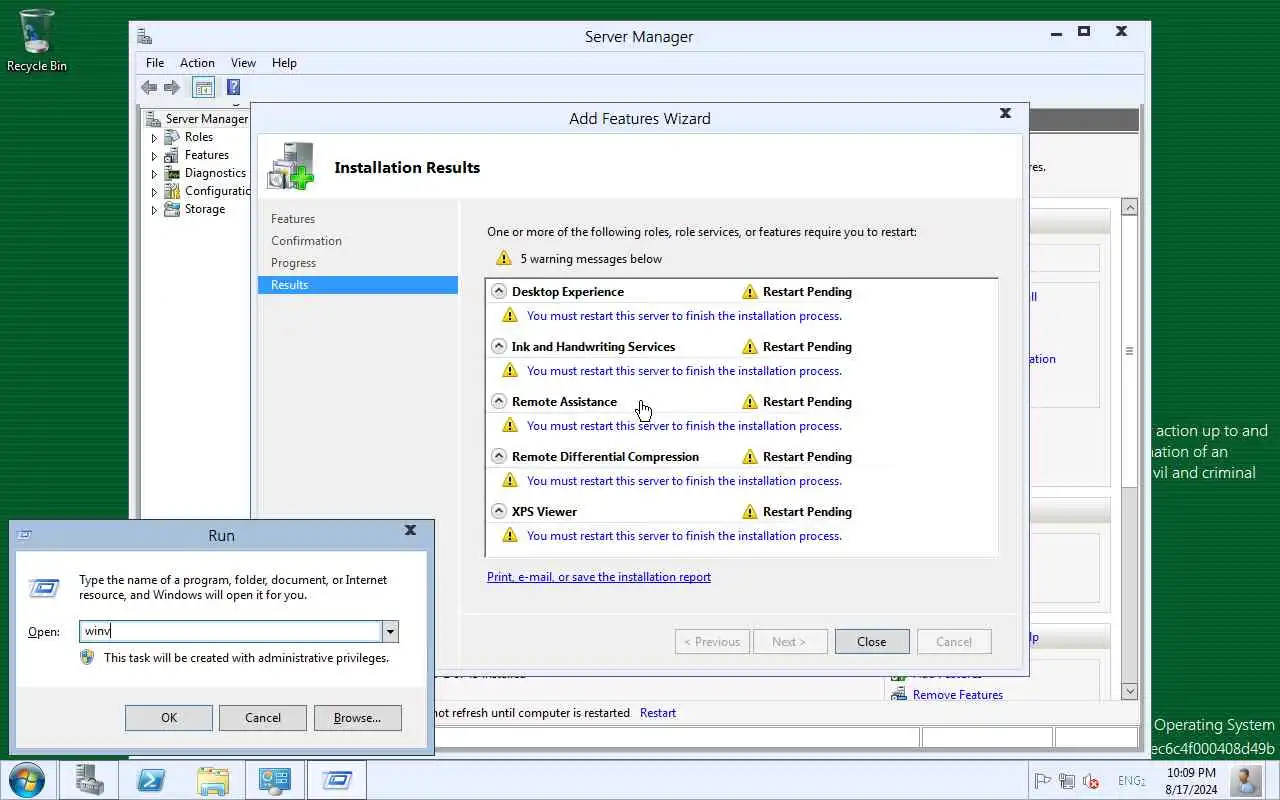
Task: Click the Storage icon in the tree
Action: coord(172,209)
